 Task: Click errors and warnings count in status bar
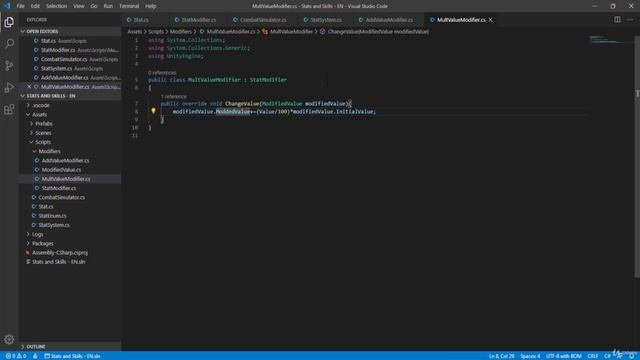pos(16,356)
